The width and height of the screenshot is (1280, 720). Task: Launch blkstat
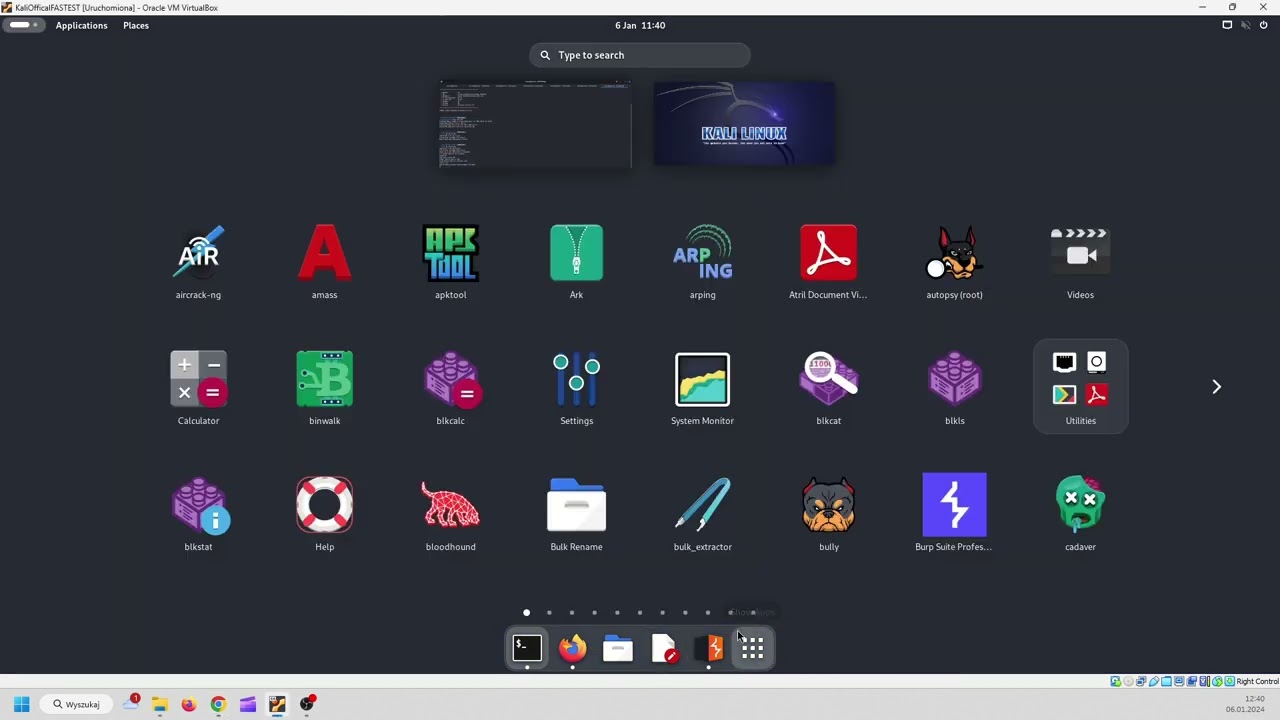coord(198,514)
